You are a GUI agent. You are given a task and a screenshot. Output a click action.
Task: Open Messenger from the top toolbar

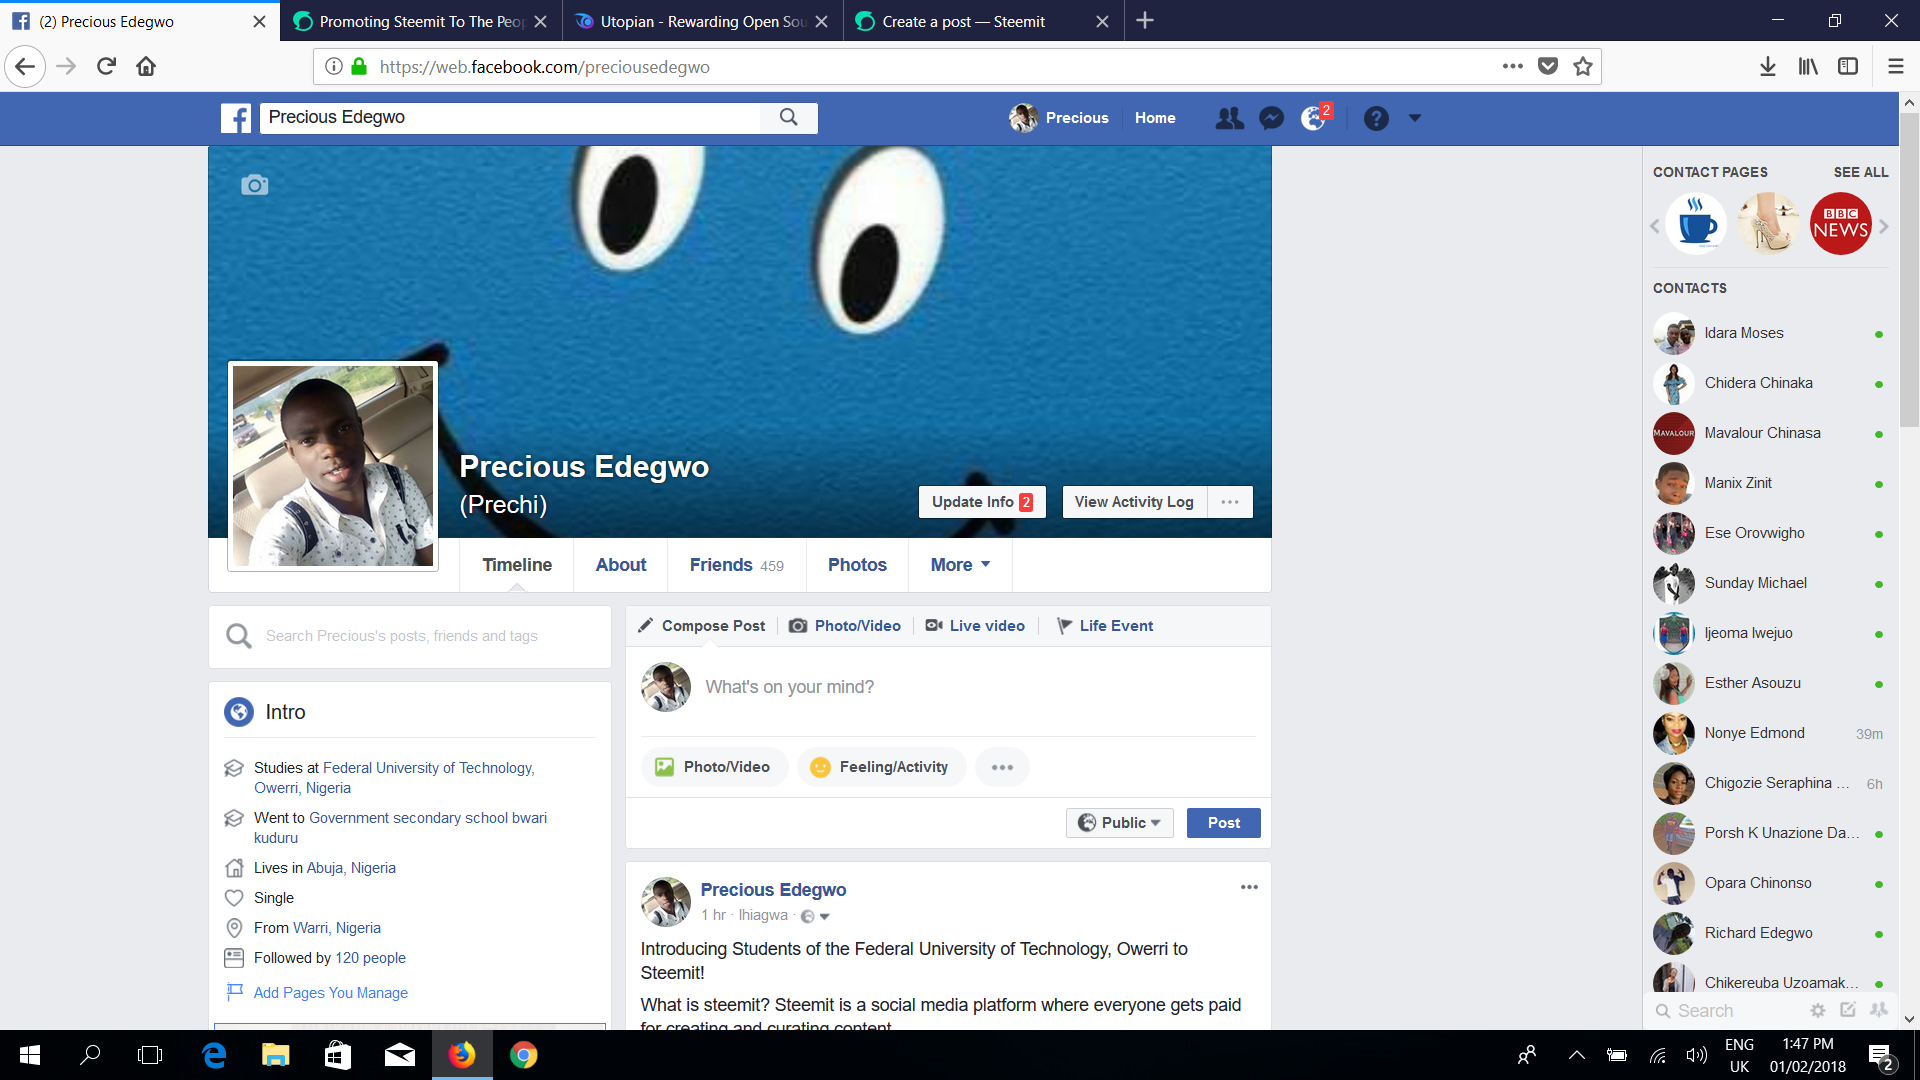coord(1270,118)
